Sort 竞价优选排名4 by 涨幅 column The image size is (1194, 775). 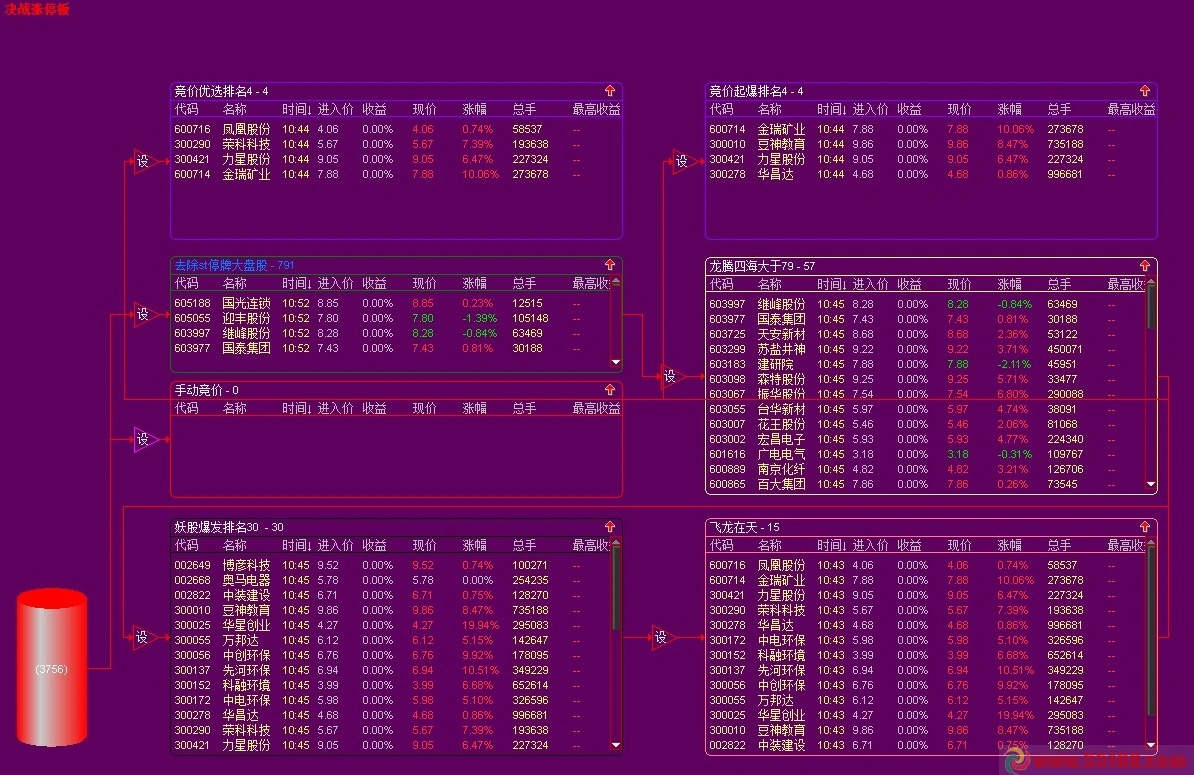tap(474, 110)
